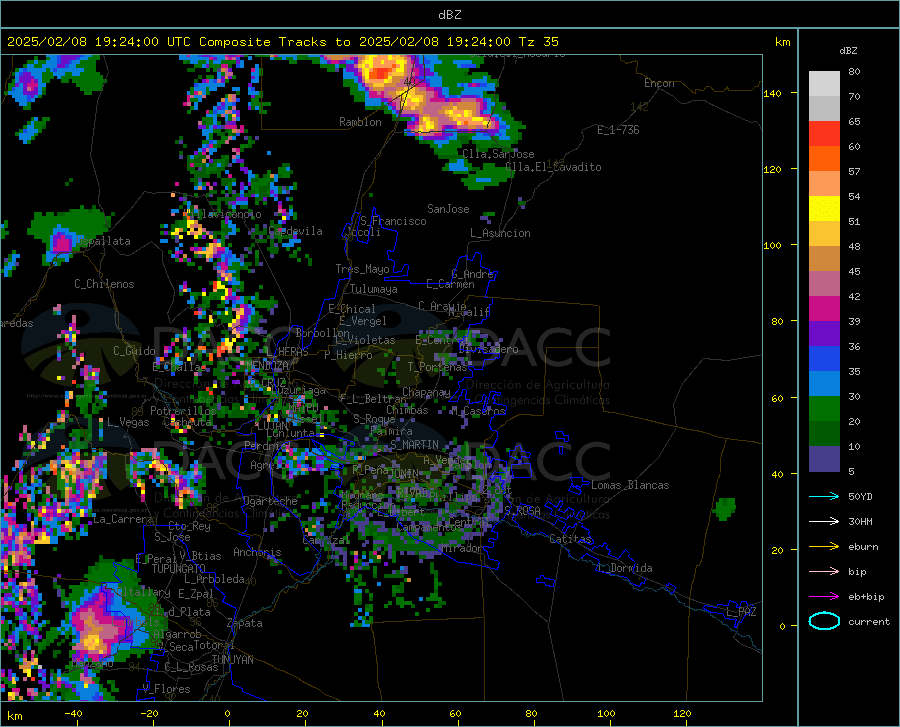Pick the gray 70 dBZ legend swatch
The image size is (900, 727).
click(824, 109)
